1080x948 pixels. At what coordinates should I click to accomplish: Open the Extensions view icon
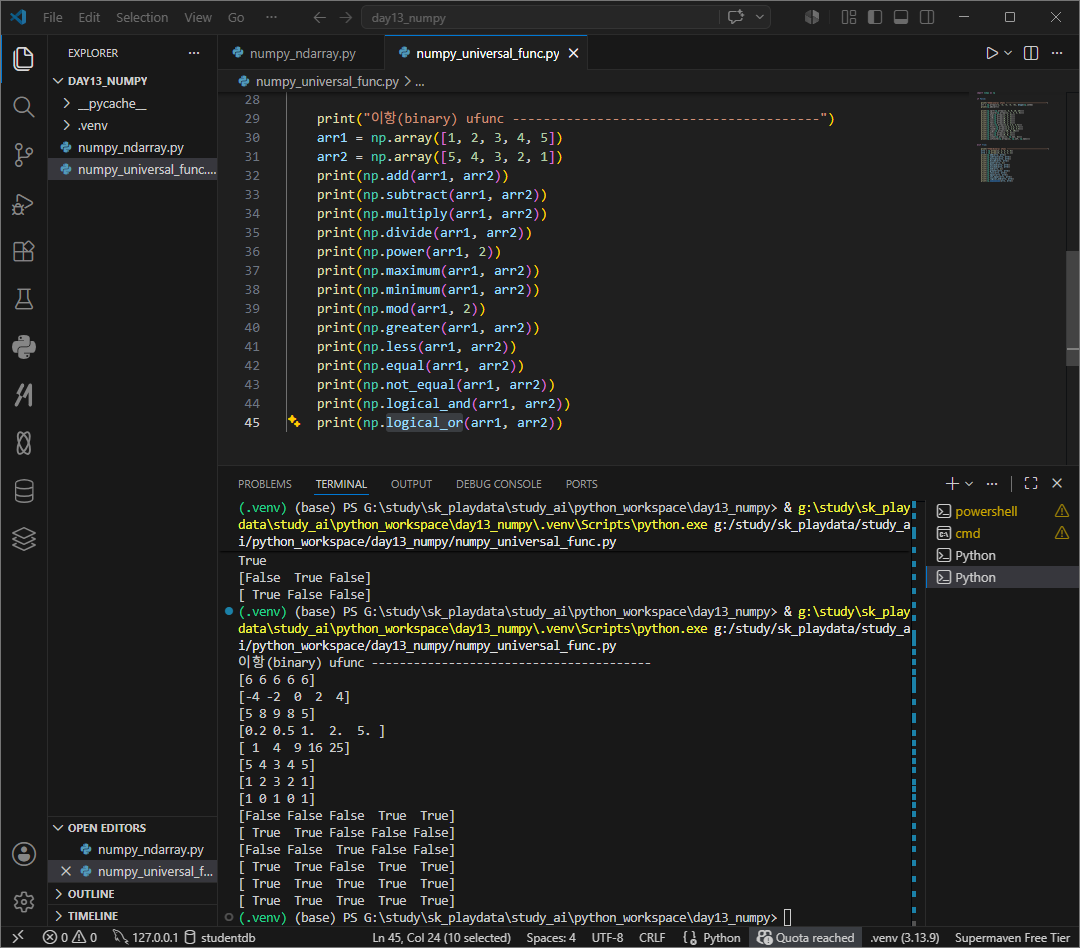click(23, 251)
